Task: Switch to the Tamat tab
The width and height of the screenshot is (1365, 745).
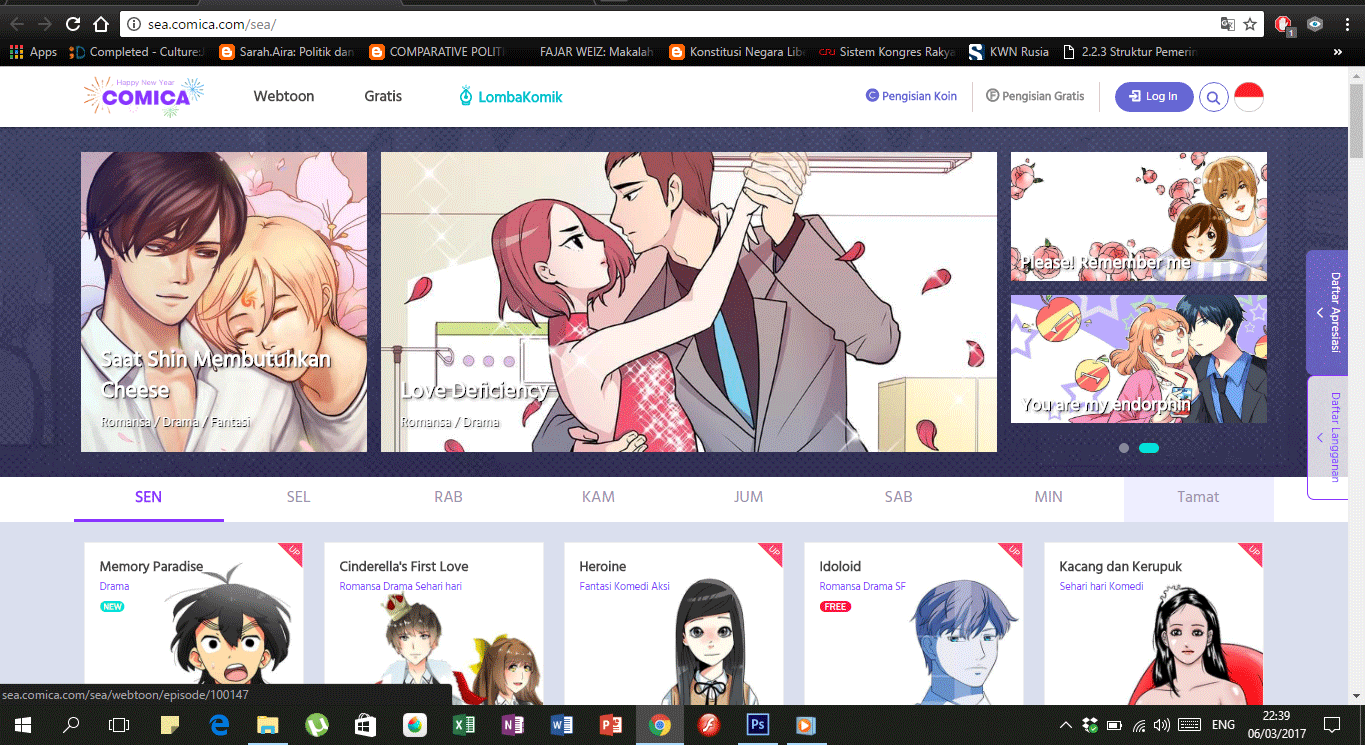Action: (x=1198, y=496)
